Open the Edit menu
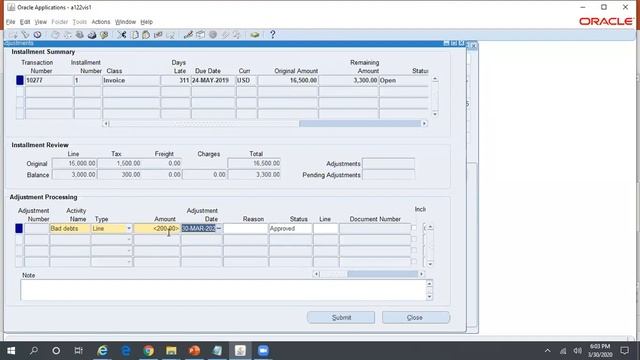Viewport: 640px width, 360px height. (25, 22)
